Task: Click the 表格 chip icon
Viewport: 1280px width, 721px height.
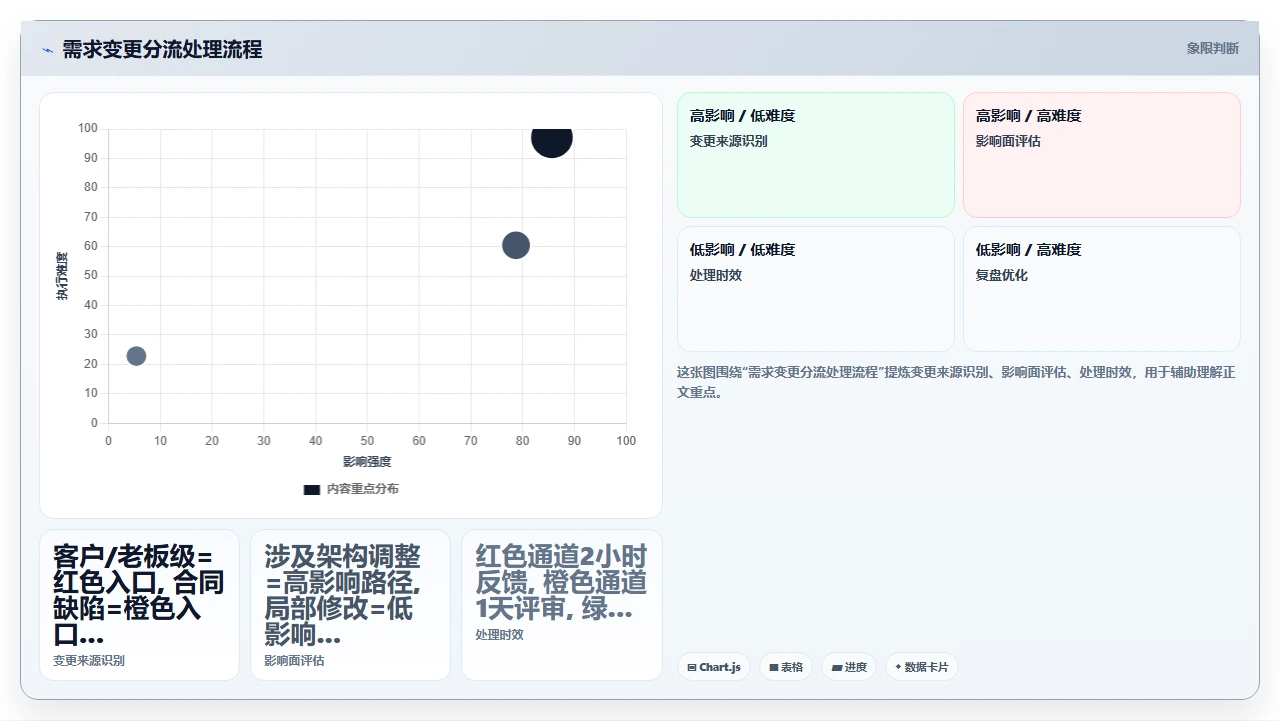Action: tap(774, 667)
